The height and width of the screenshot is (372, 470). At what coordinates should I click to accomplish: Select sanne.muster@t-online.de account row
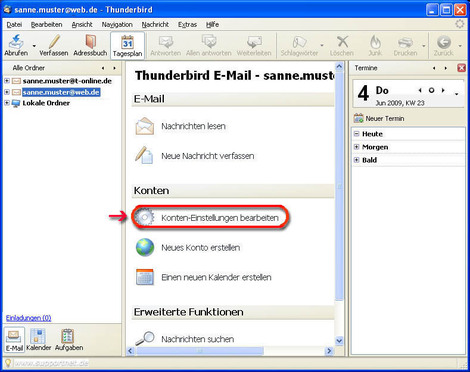(x=67, y=81)
